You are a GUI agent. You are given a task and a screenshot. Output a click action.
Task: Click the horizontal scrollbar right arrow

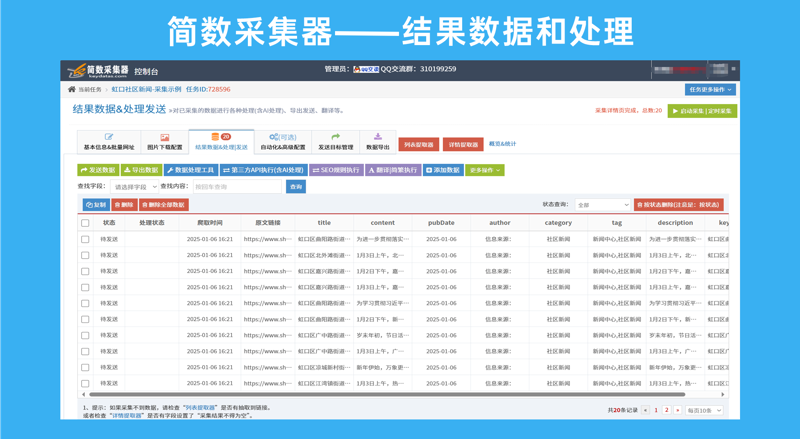tap(722, 395)
